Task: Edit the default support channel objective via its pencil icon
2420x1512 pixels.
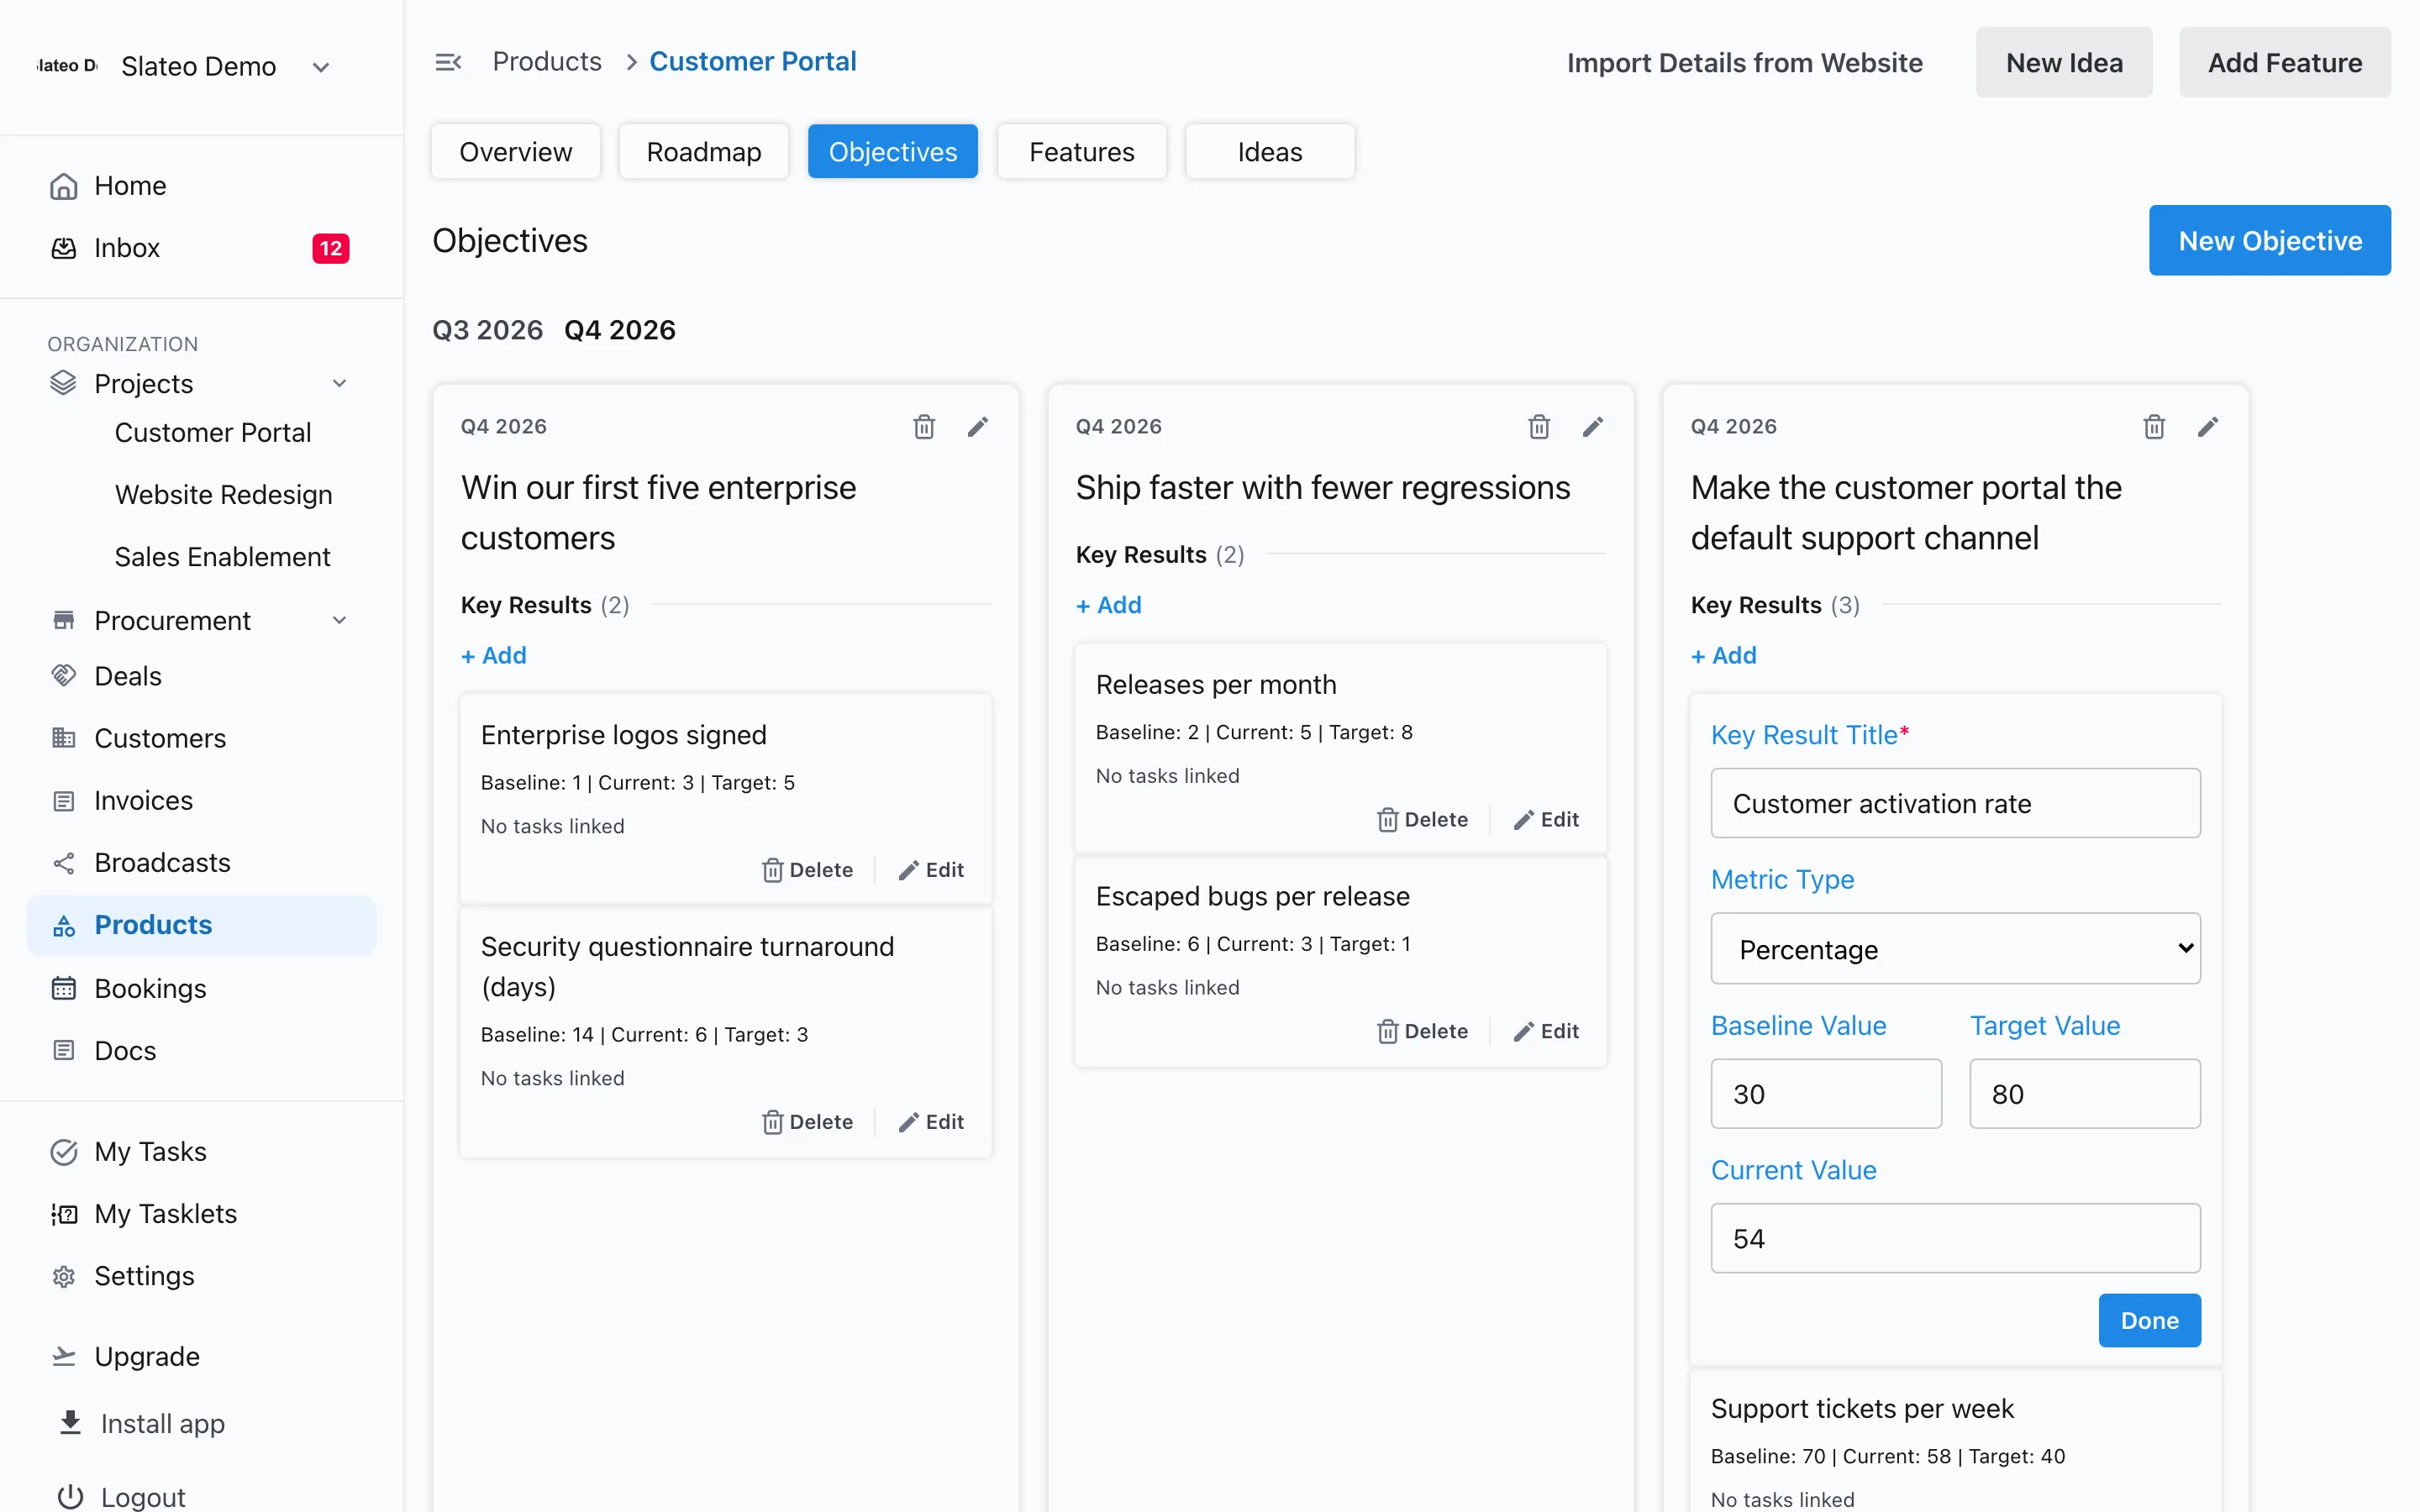Action: pyautogui.click(x=2208, y=427)
